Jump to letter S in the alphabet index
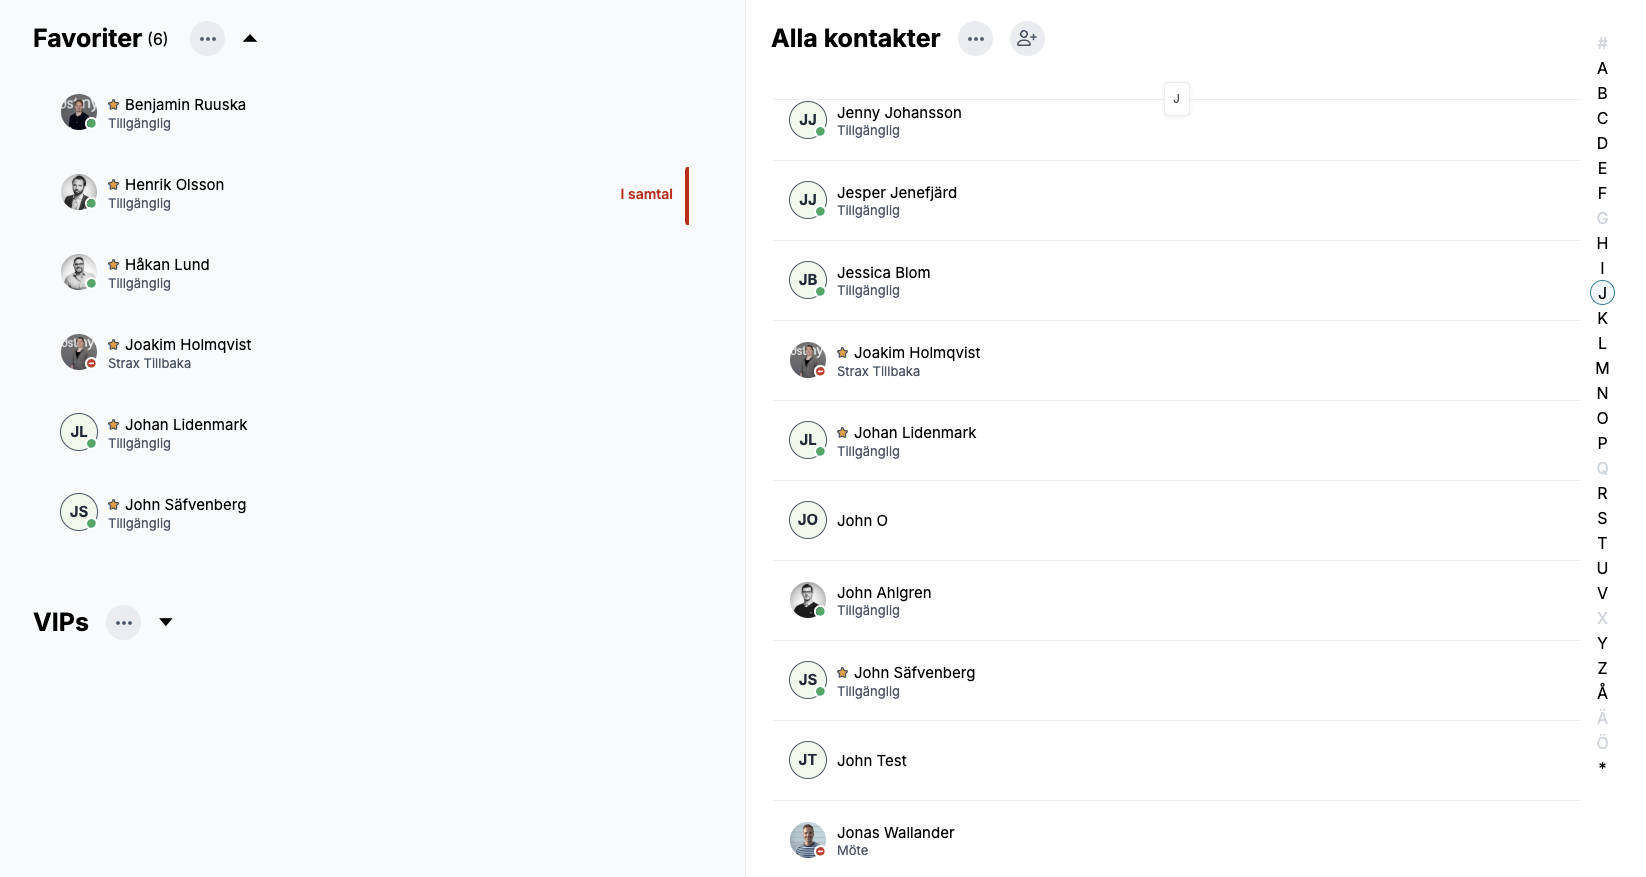The image size is (1646, 877). click(1602, 518)
